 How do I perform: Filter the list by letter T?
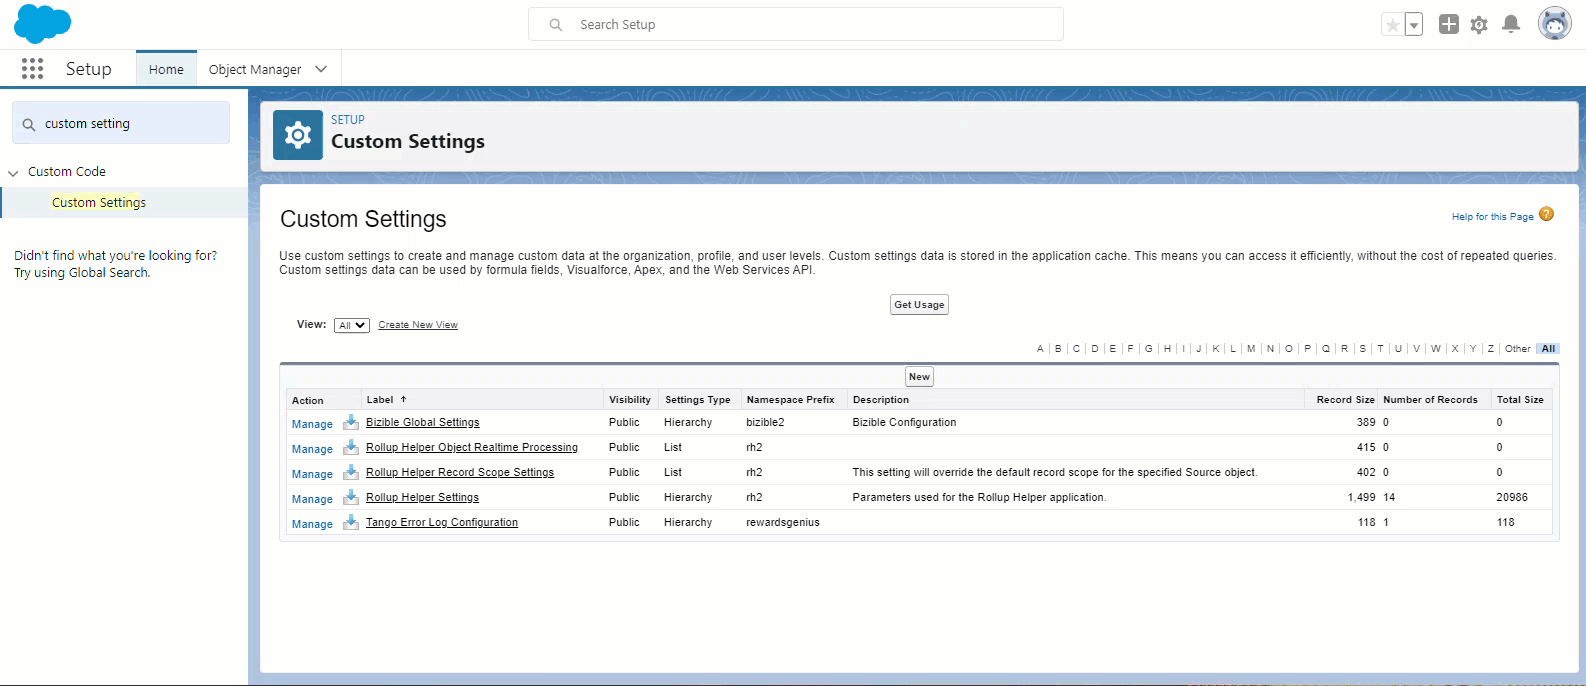1380,349
